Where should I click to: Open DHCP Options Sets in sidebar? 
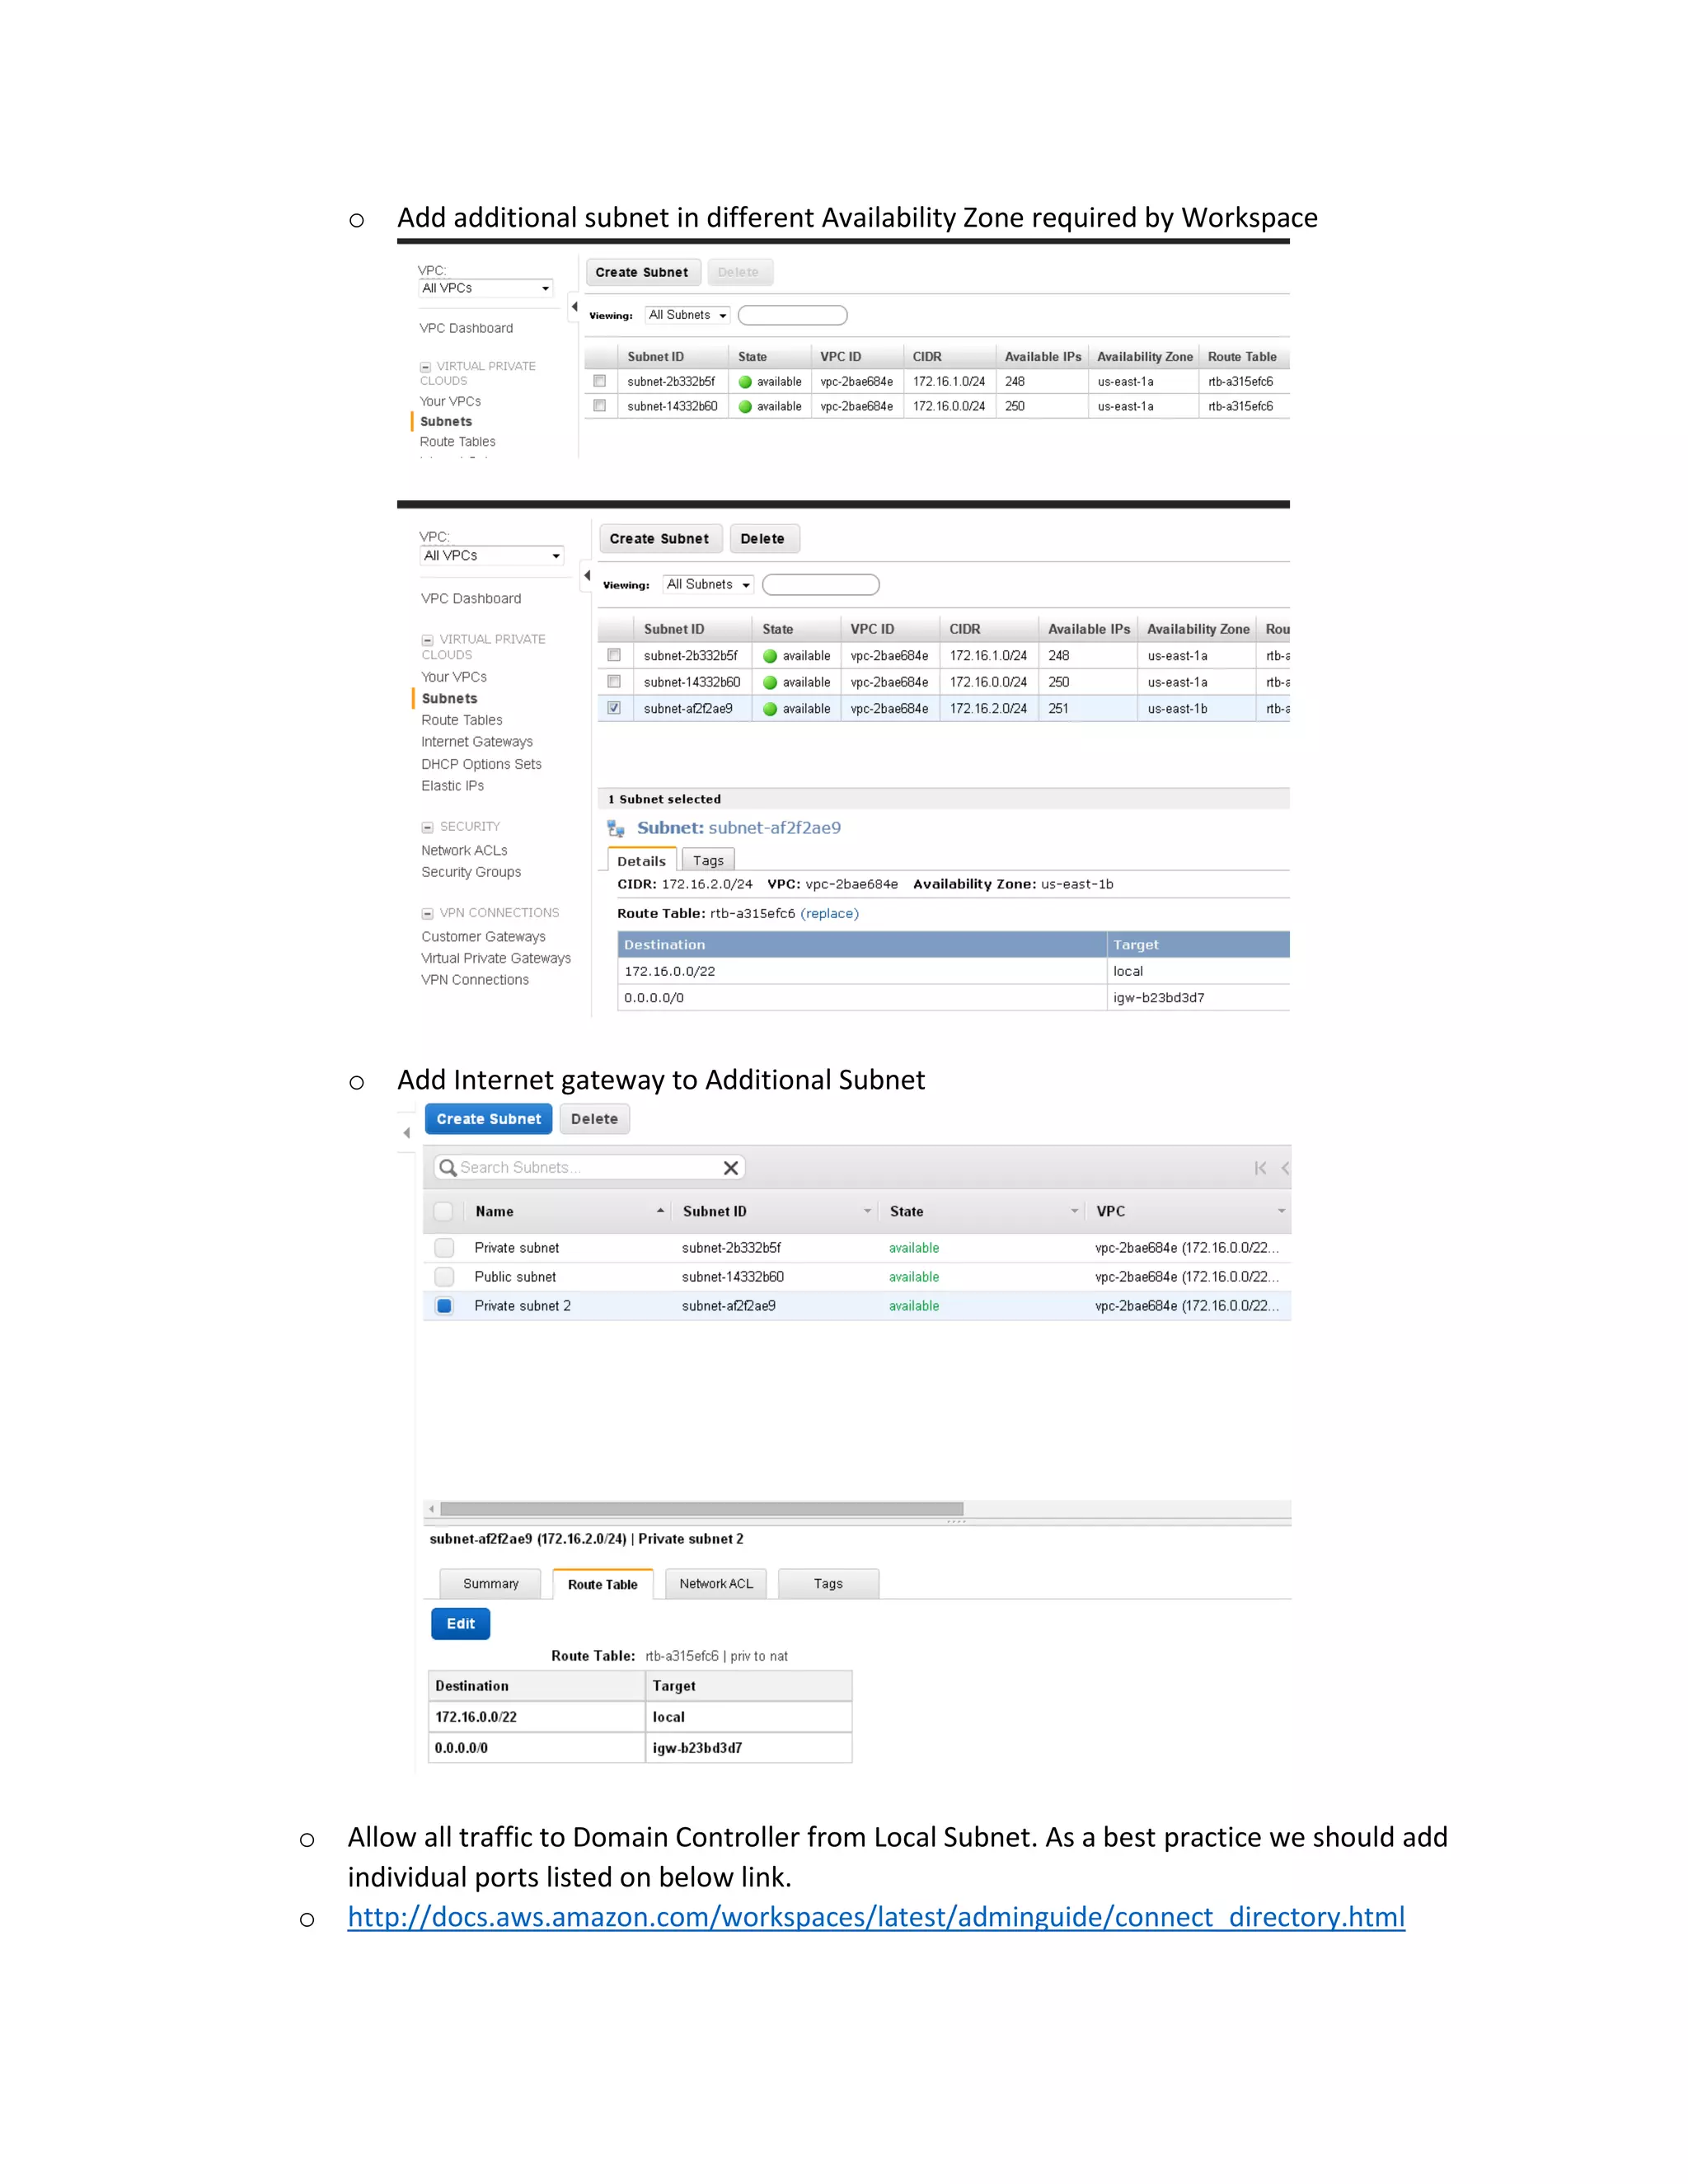click(481, 764)
